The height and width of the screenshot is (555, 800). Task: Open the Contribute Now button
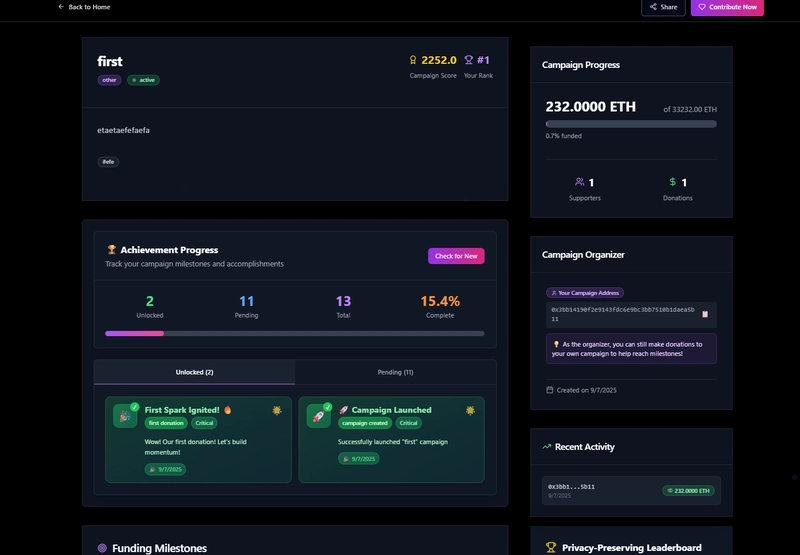(727, 7)
